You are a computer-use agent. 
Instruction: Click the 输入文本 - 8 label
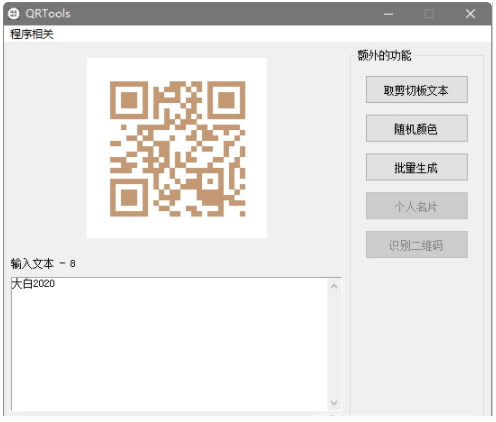point(43,264)
